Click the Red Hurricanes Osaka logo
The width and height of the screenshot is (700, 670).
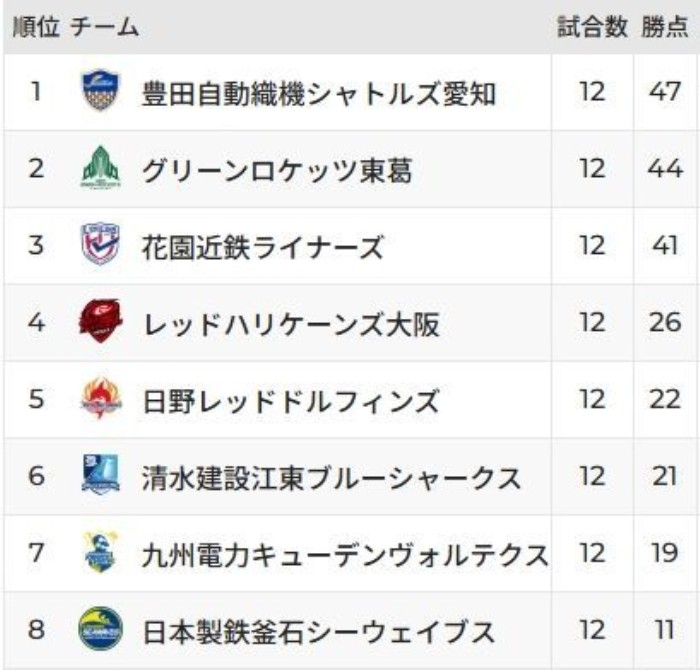101,321
